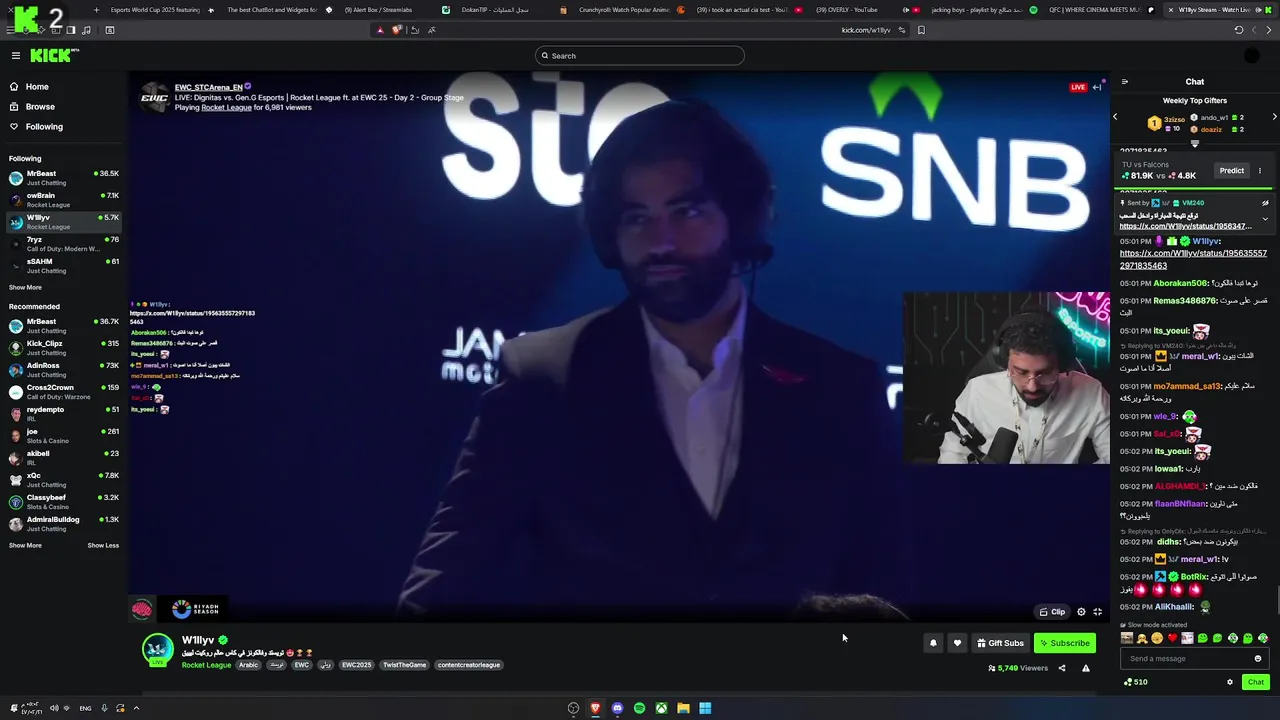Click the TwistTheGame tag

pyautogui.click(x=404, y=665)
